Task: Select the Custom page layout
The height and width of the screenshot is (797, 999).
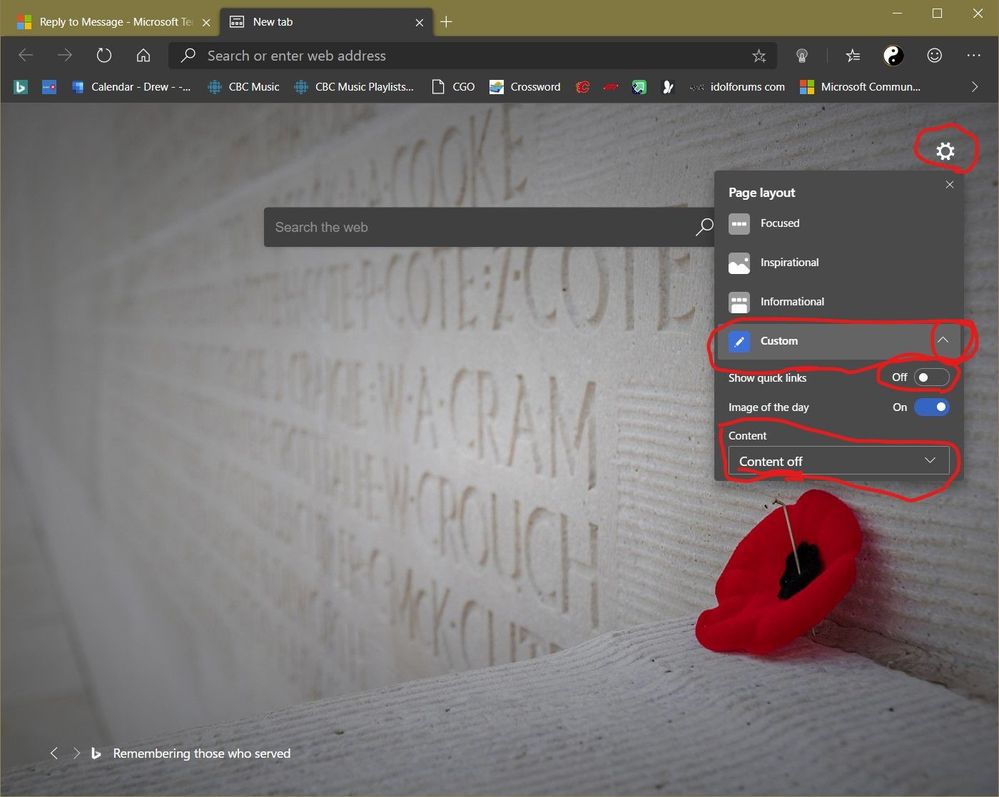Action: click(x=838, y=341)
